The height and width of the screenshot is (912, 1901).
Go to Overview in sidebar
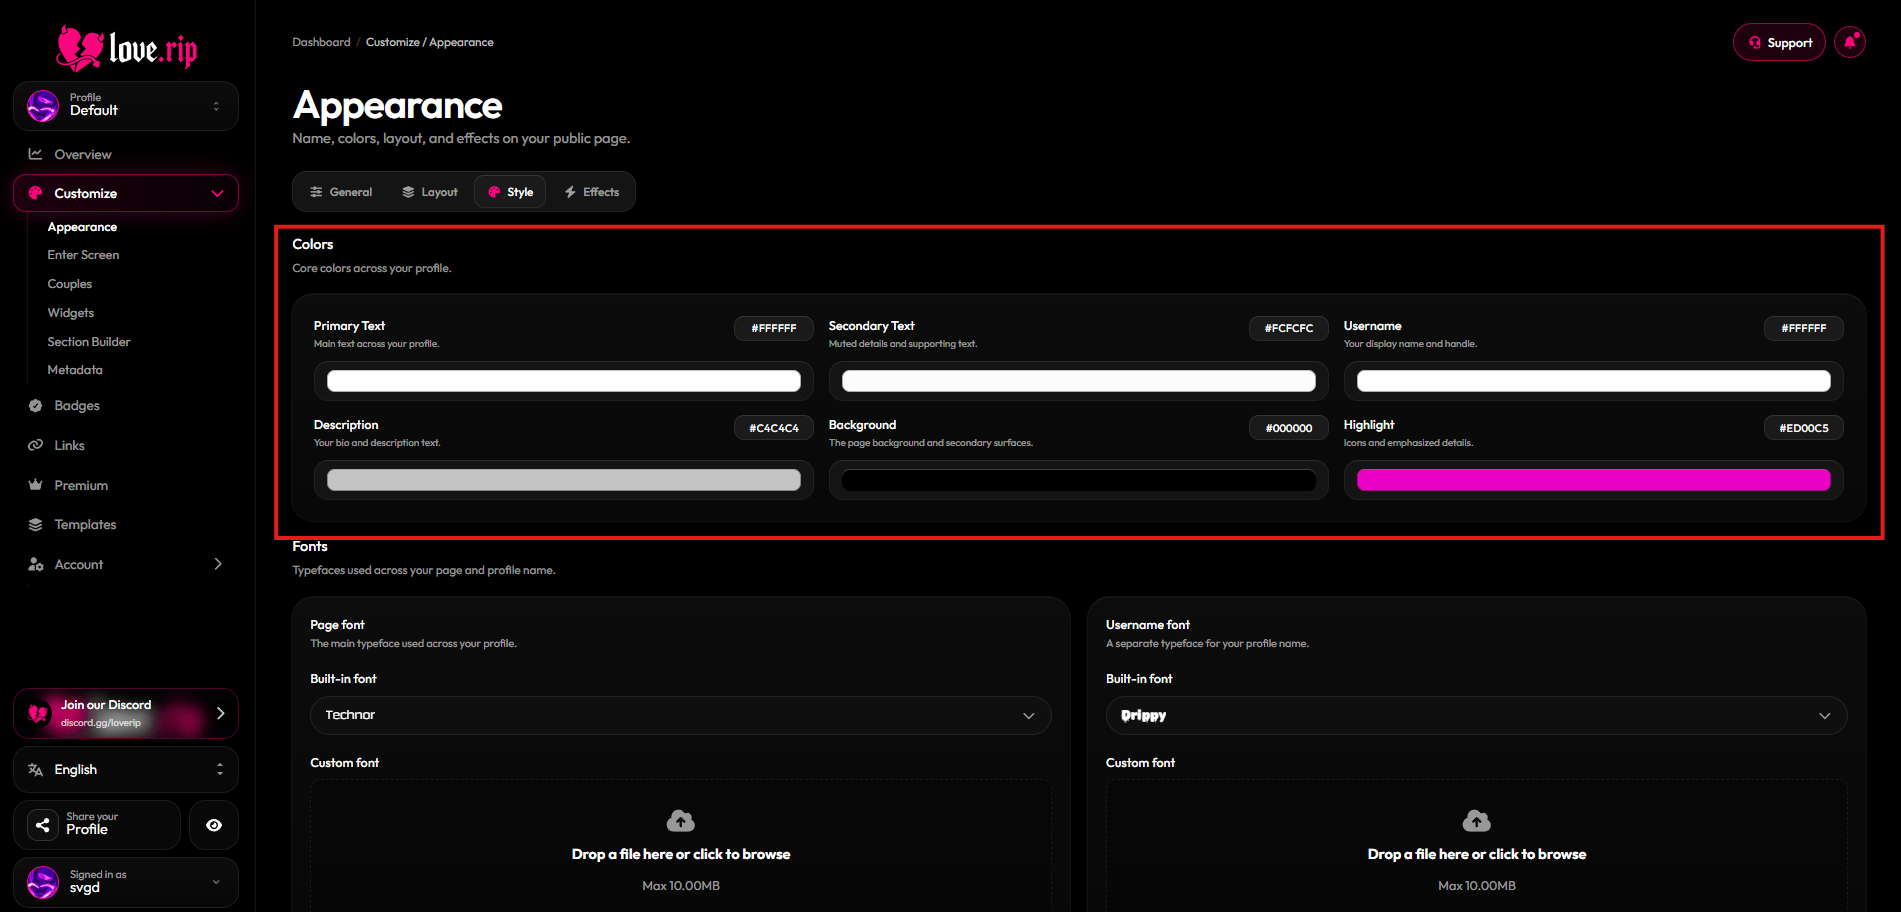[x=83, y=154]
